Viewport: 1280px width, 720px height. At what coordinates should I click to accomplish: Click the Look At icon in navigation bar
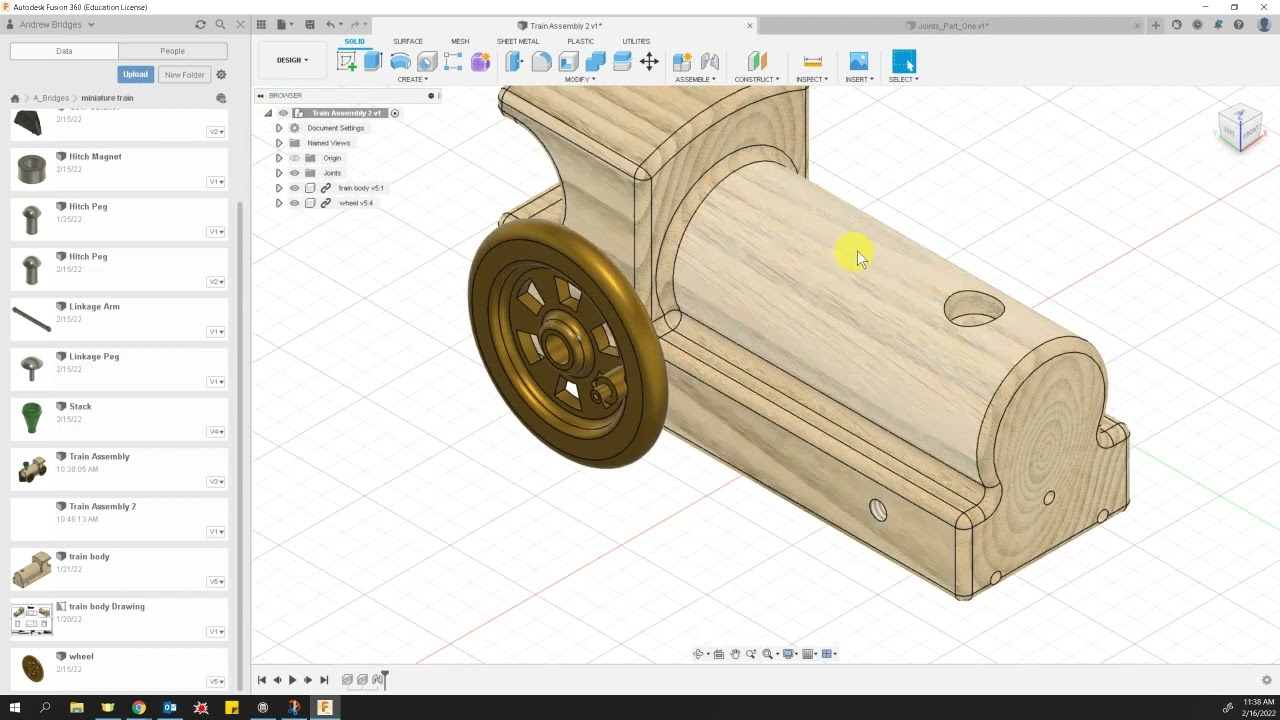tap(718, 654)
